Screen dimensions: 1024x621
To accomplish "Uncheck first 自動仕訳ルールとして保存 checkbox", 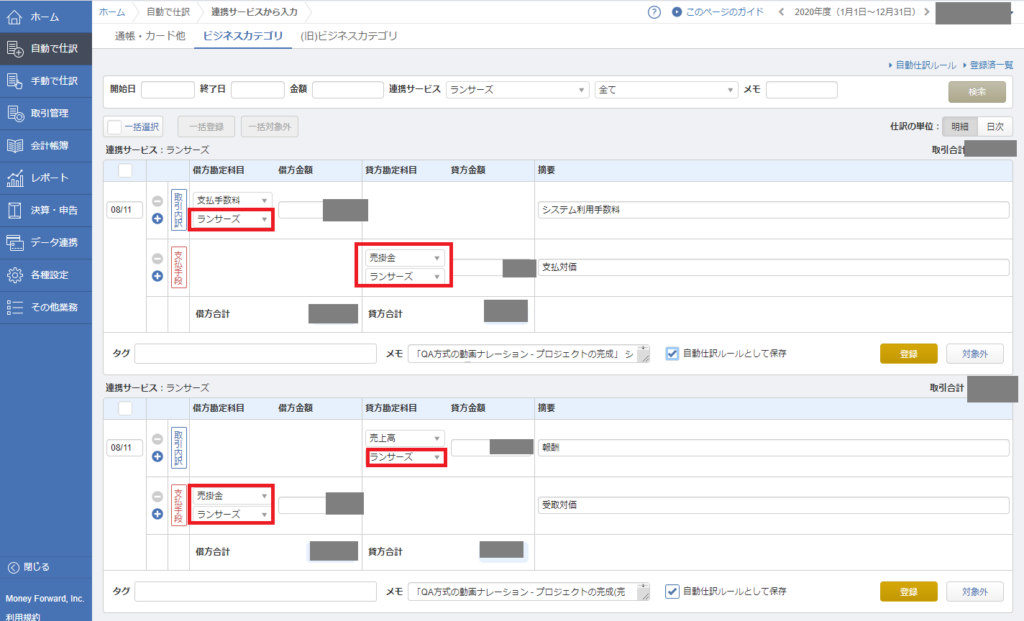I will [x=672, y=353].
